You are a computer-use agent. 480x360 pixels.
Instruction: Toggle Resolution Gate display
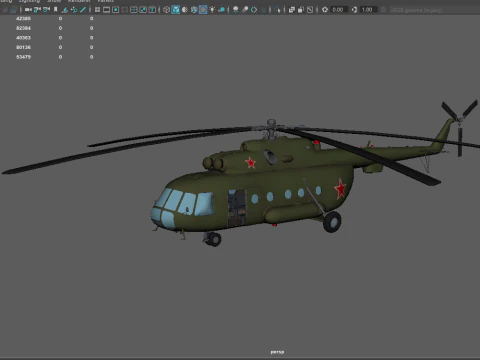point(115,10)
